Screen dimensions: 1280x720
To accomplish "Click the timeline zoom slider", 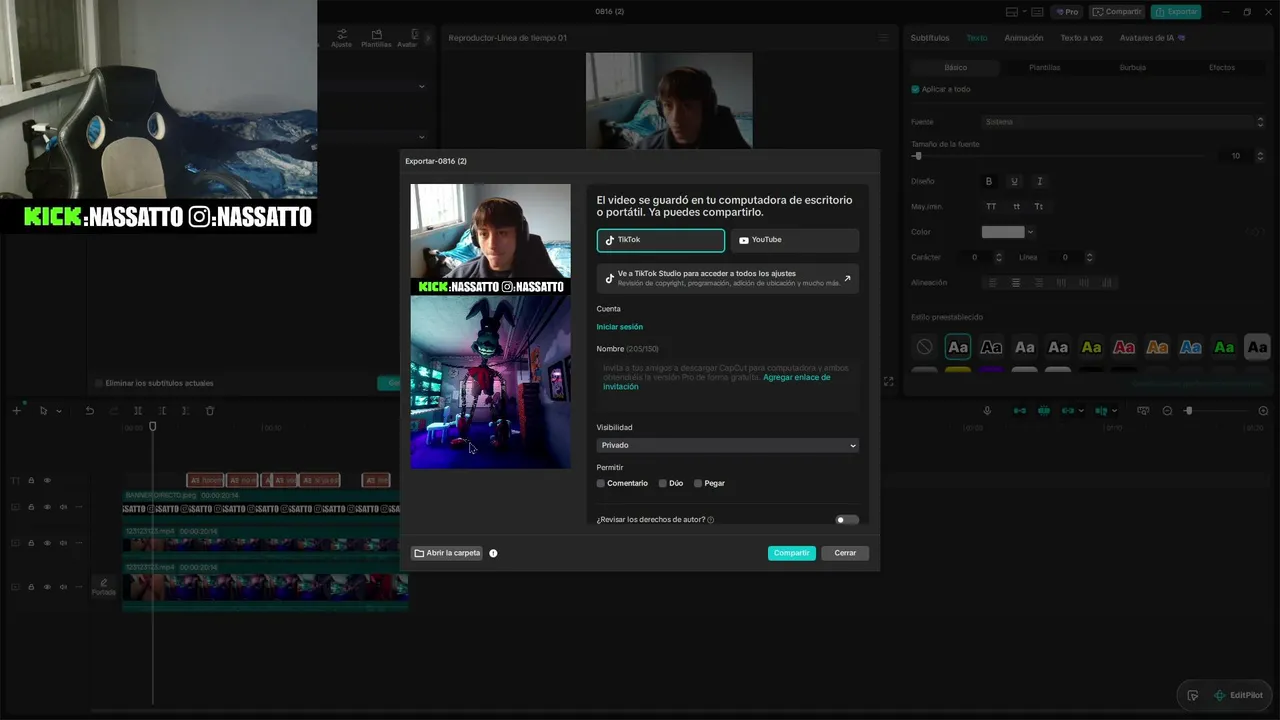I will 1216,411.
